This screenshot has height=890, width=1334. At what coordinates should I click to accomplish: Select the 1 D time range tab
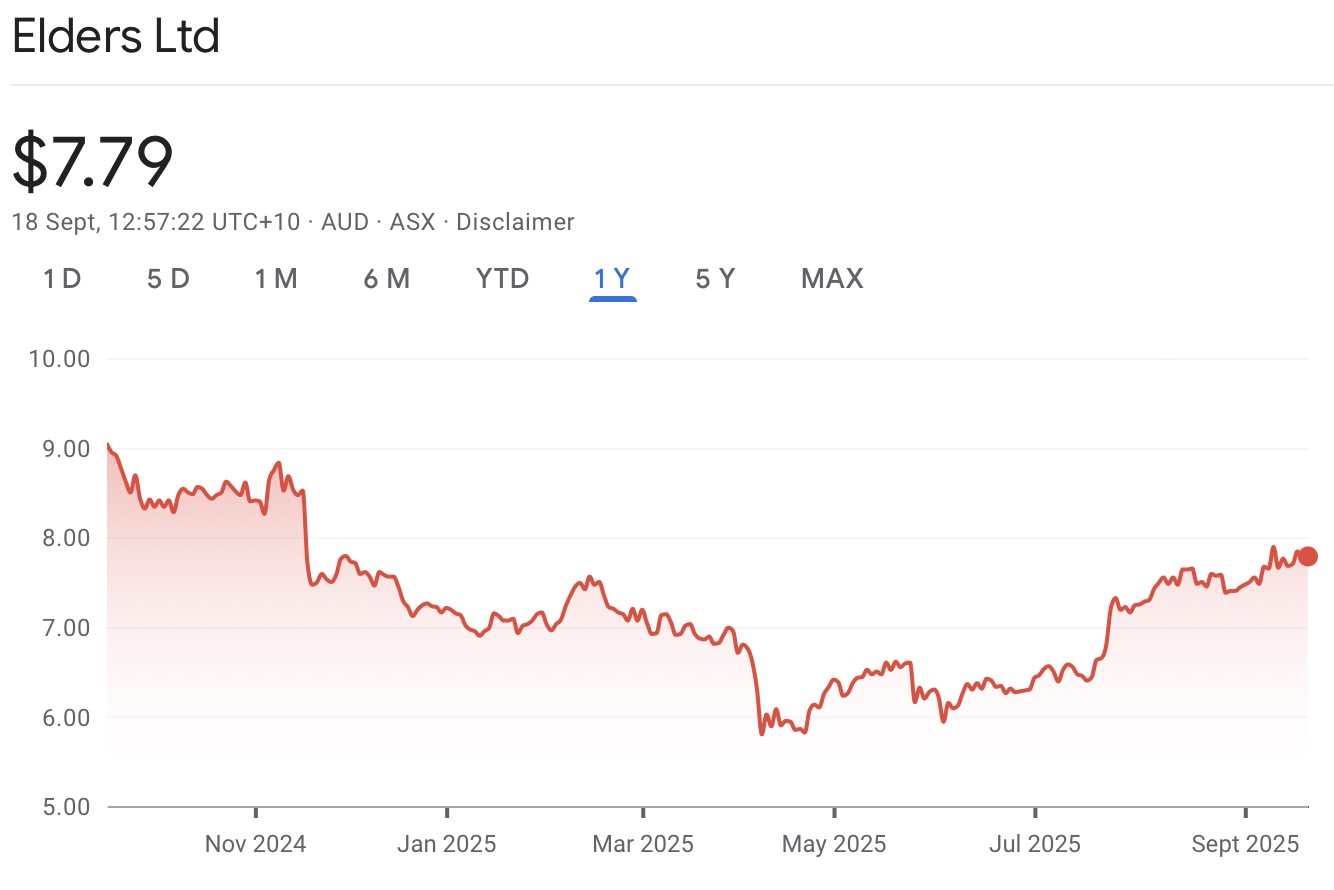point(62,278)
